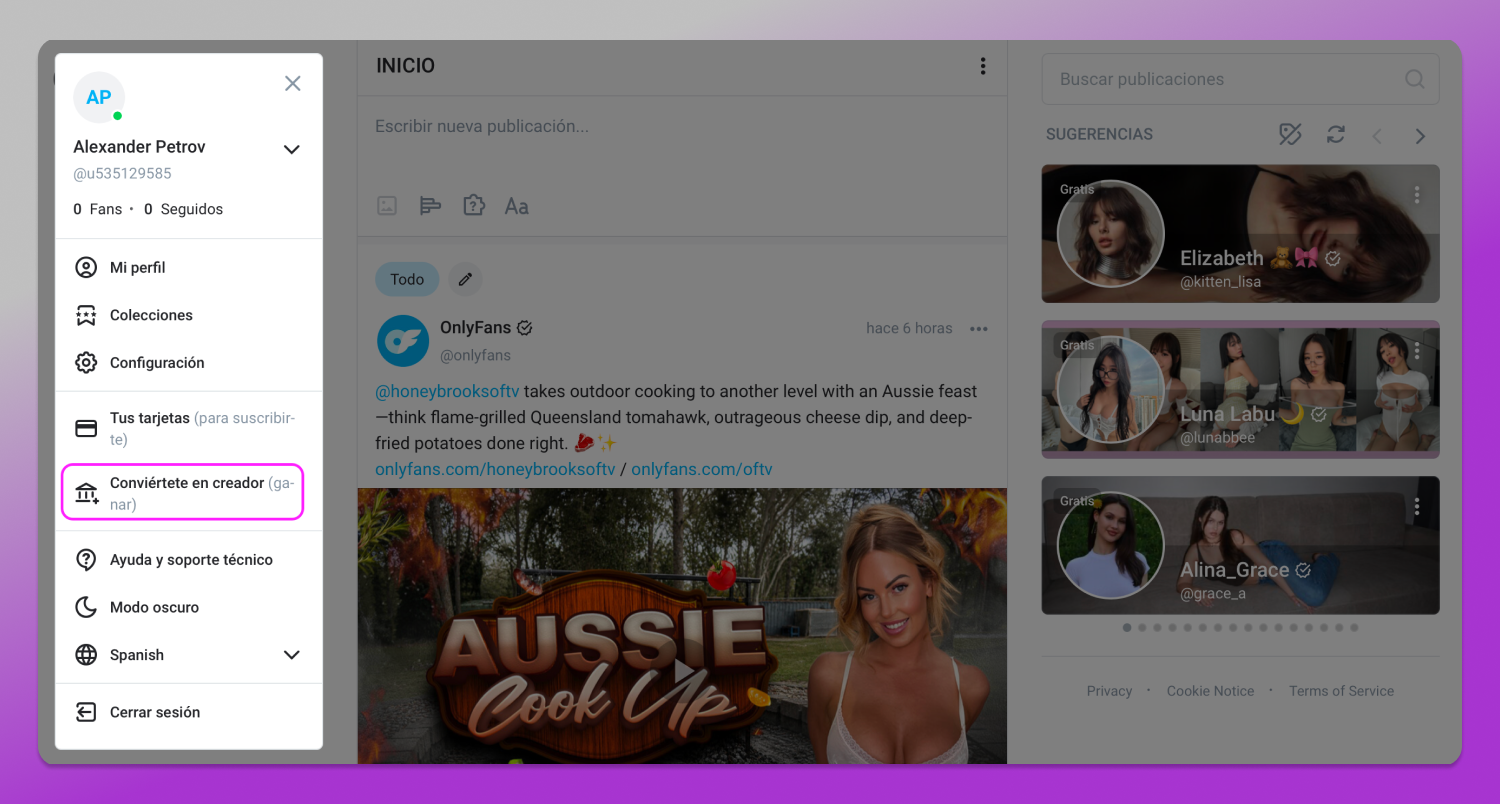Screen dimensions: 1500x804
Task: Click the quiz question-mark icon in composer
Action: click(x=473, y=206)
